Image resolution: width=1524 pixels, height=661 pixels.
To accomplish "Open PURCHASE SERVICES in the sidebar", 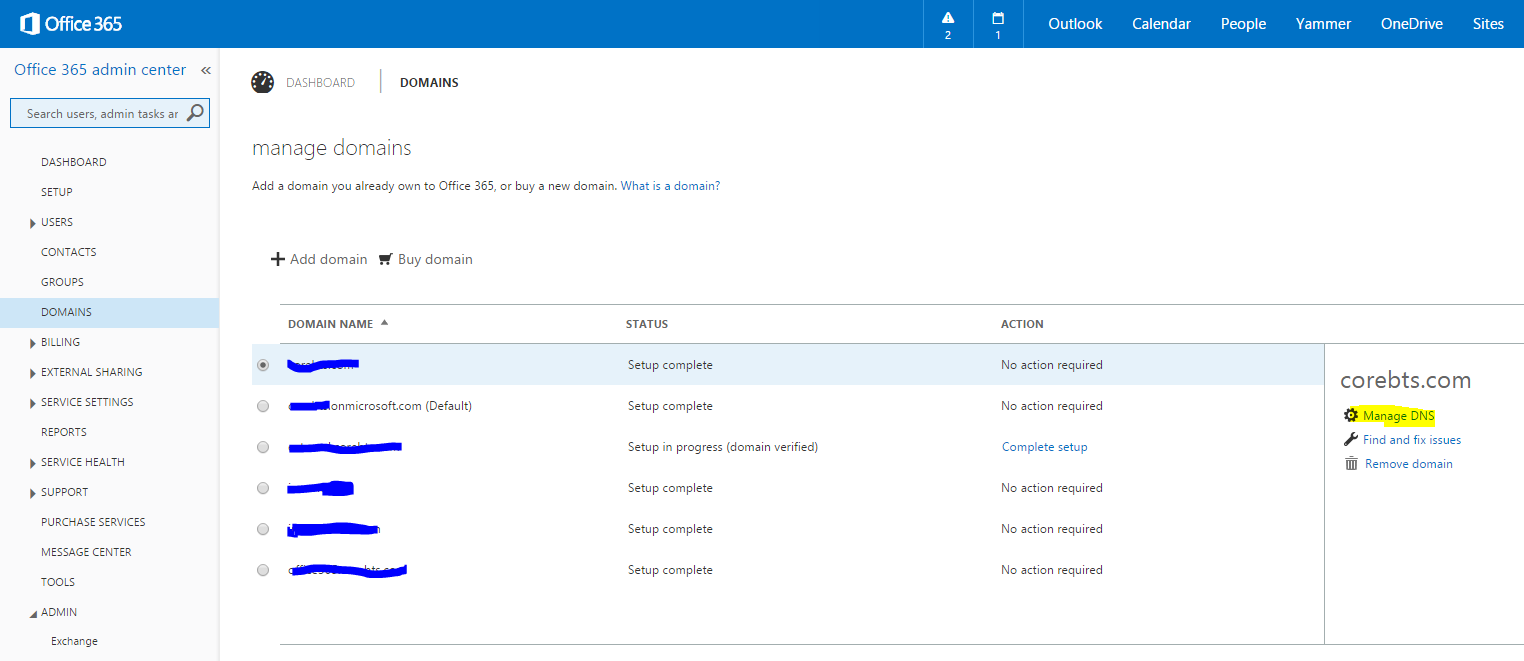I will [x=93, y=522].
